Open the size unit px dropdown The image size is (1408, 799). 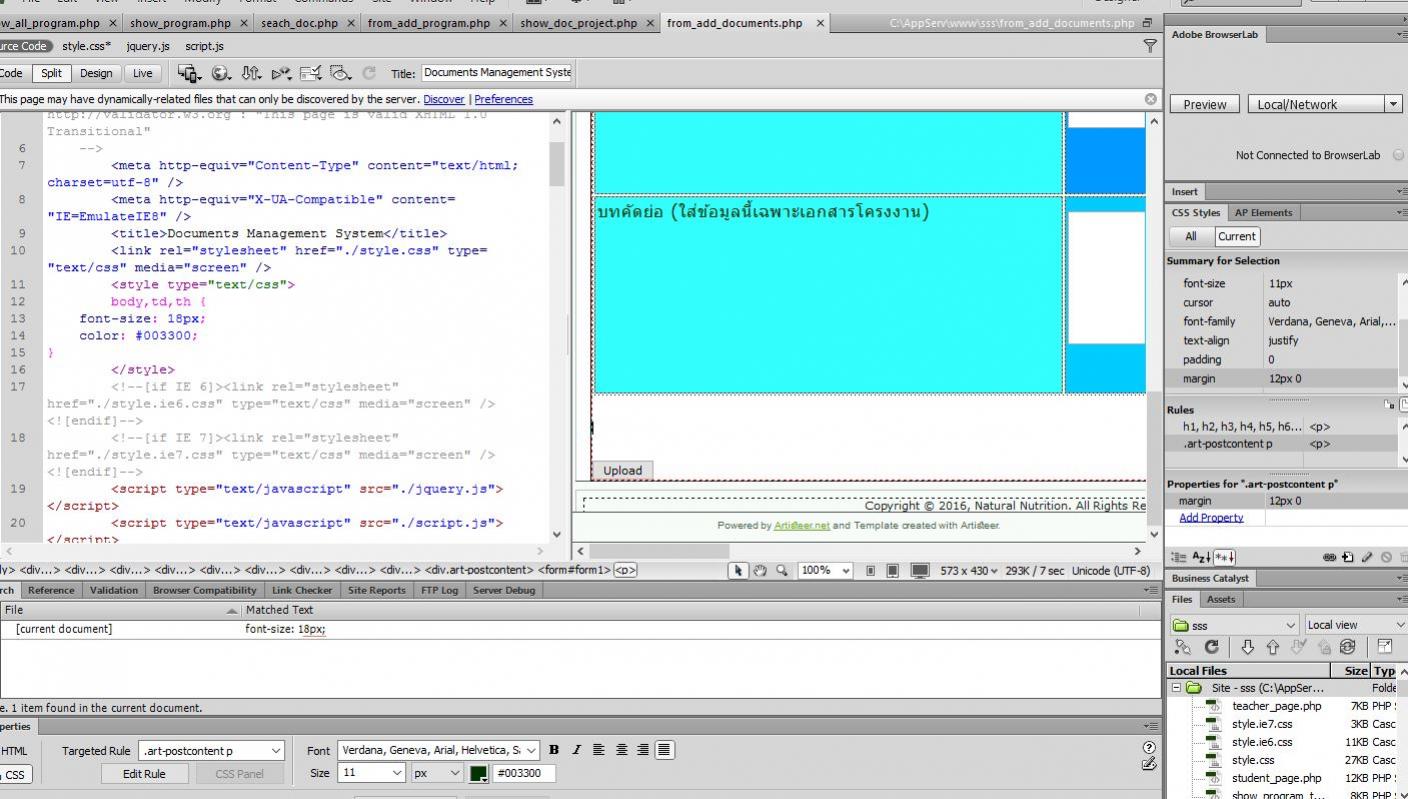pyautogui.click(x=438, y=773)
